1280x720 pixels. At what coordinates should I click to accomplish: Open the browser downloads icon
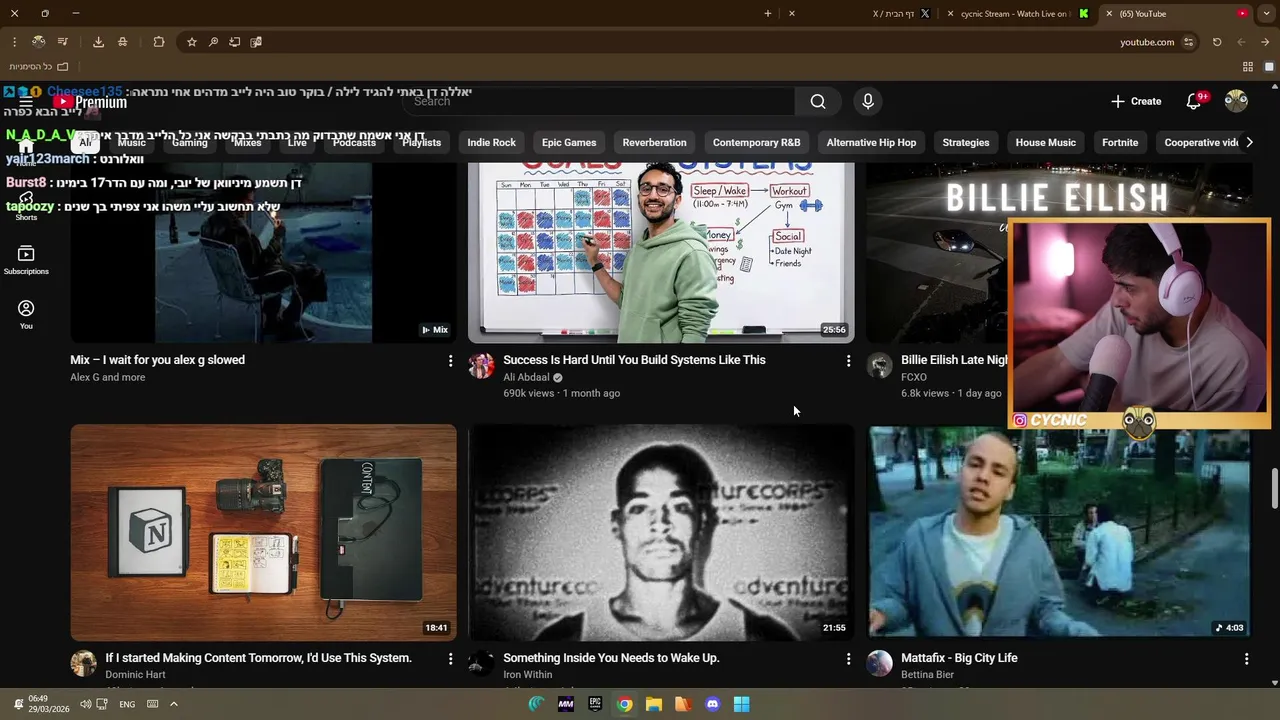(x=98, y=42)
